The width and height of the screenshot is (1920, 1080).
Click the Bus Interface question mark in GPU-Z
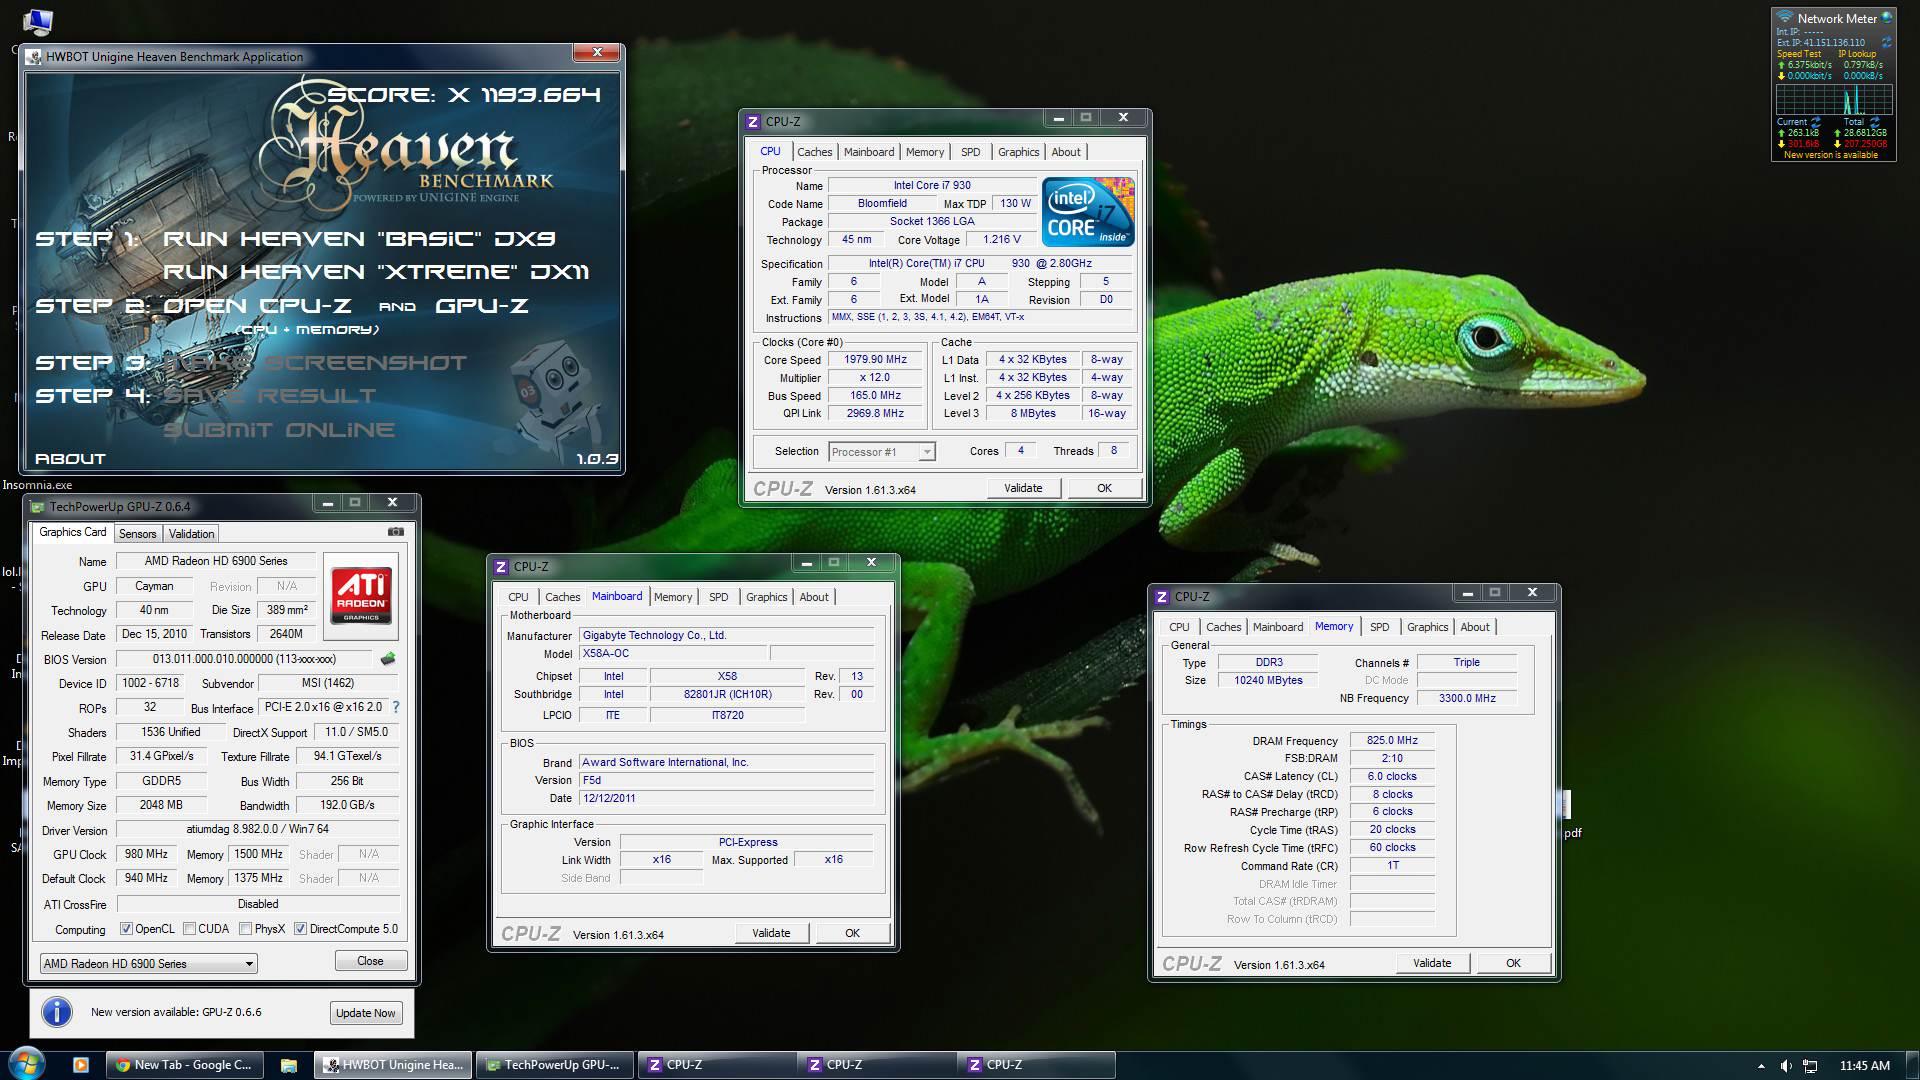(396, 707)
